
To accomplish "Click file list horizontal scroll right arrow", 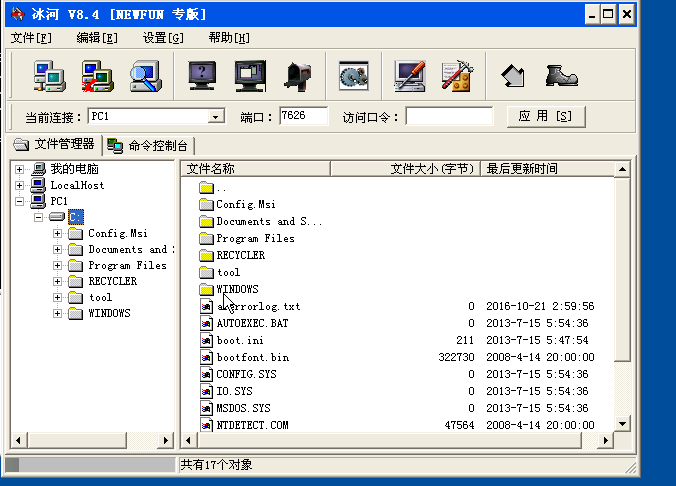I will [606, 440].
